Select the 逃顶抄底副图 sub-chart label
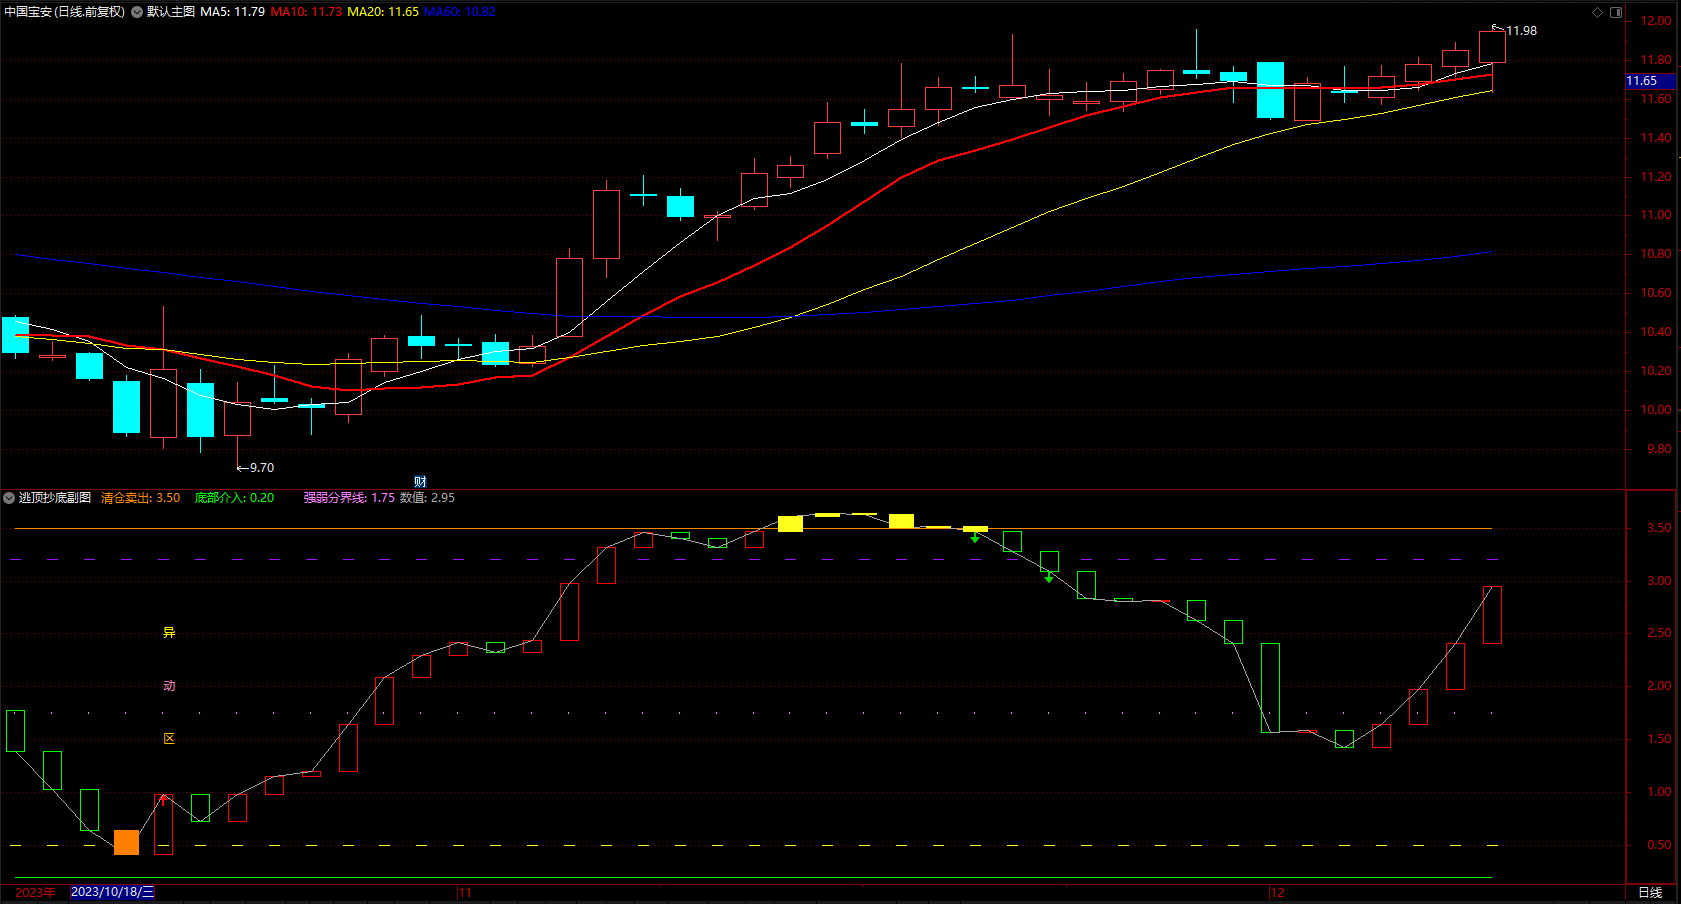Image resolution: width=1681 pixels, height=904 pixels. 55,498
